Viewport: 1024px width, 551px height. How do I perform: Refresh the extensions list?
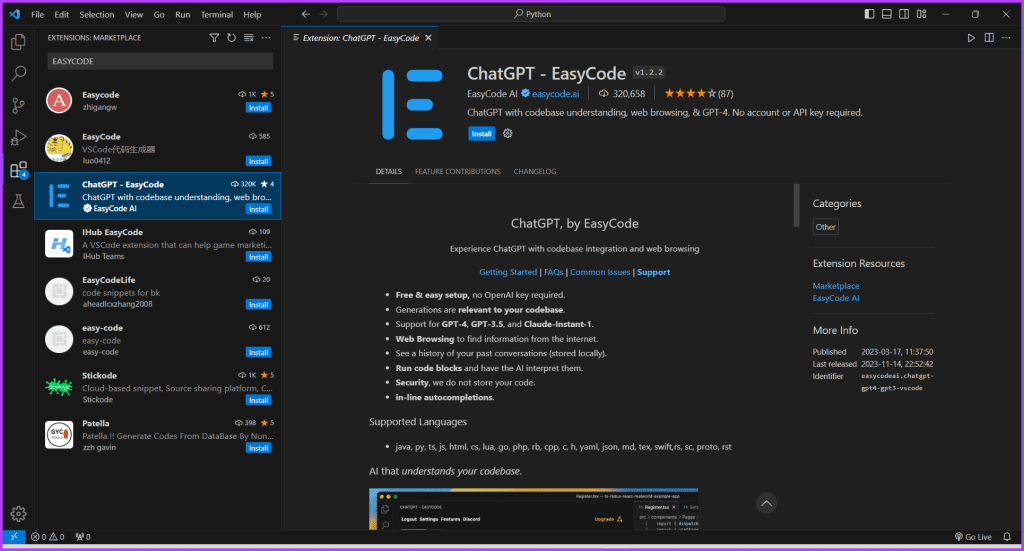click(x=231, y=38)
